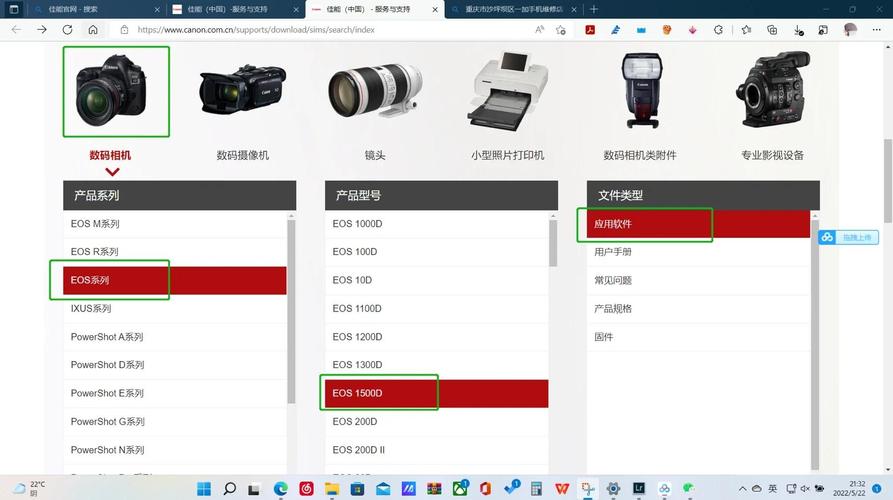Viewport: 893px width, 500px height.
Task: Pick model EOS 1000D
Action: coord(437,224)
